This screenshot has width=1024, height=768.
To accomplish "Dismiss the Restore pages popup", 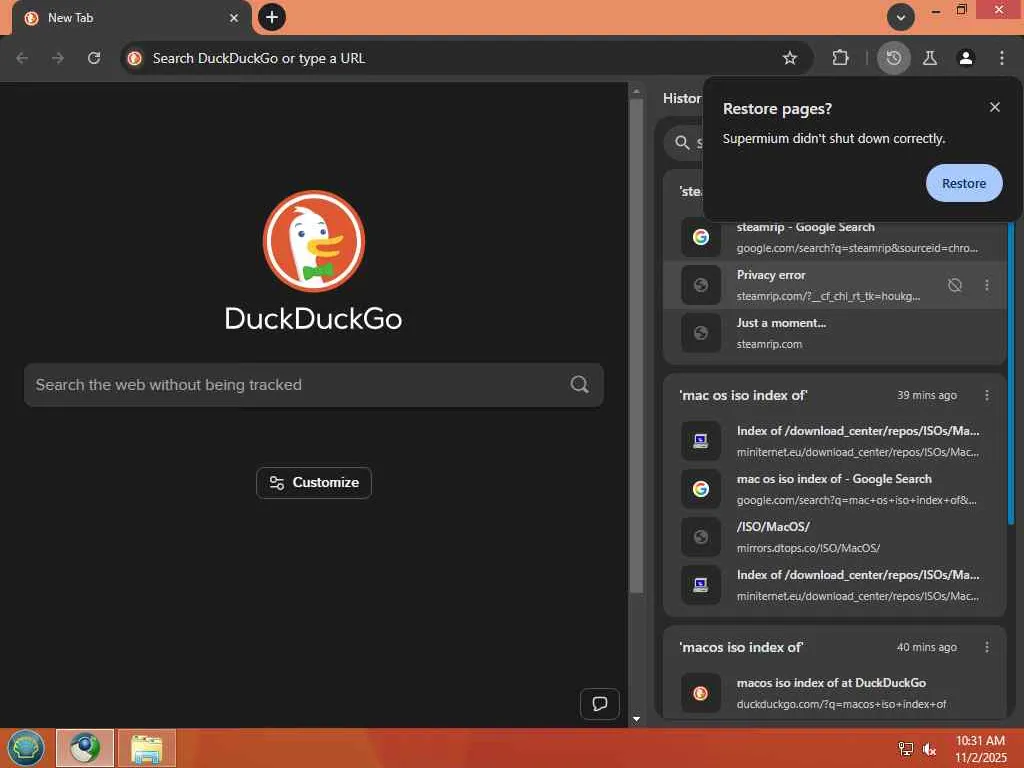I will [994, 107].
